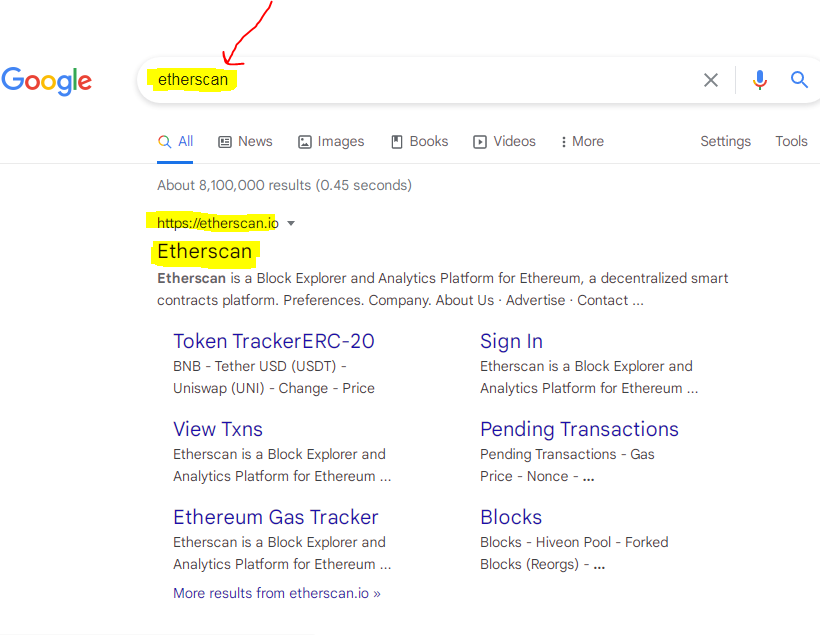
Task: Click the 'About 8,100,000 results' text
Action: [234, 185]
